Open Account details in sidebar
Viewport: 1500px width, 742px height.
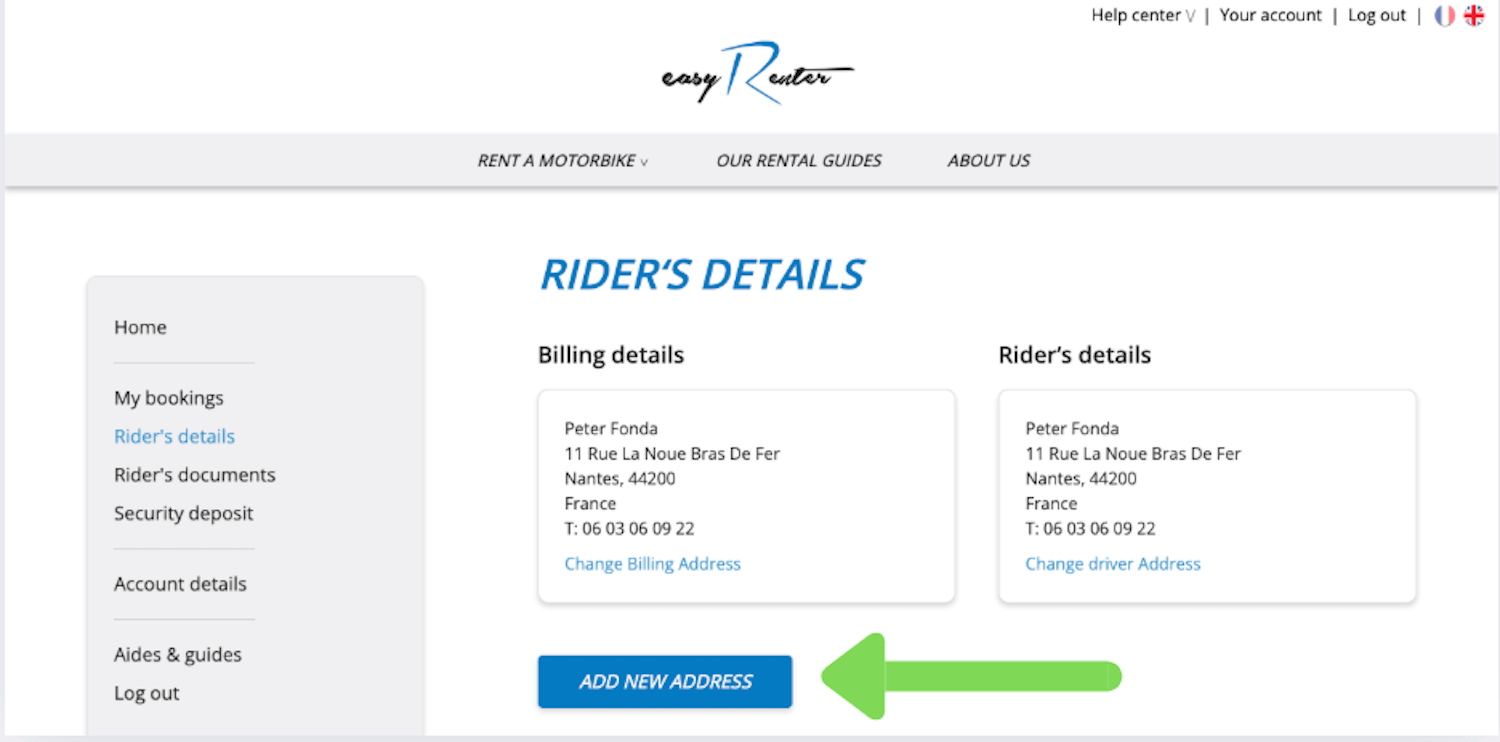point(180,584)
